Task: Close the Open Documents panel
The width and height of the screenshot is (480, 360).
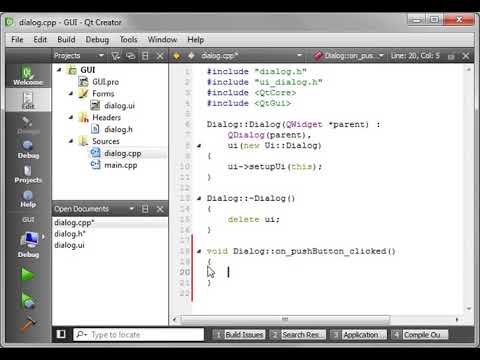Action: (160, 209)
